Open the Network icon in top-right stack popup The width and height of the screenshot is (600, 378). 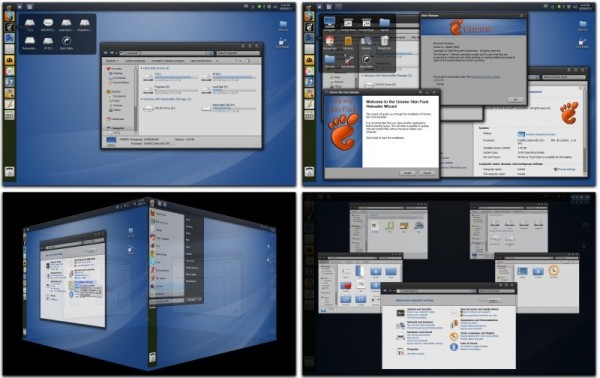click(x=366, y=41)
